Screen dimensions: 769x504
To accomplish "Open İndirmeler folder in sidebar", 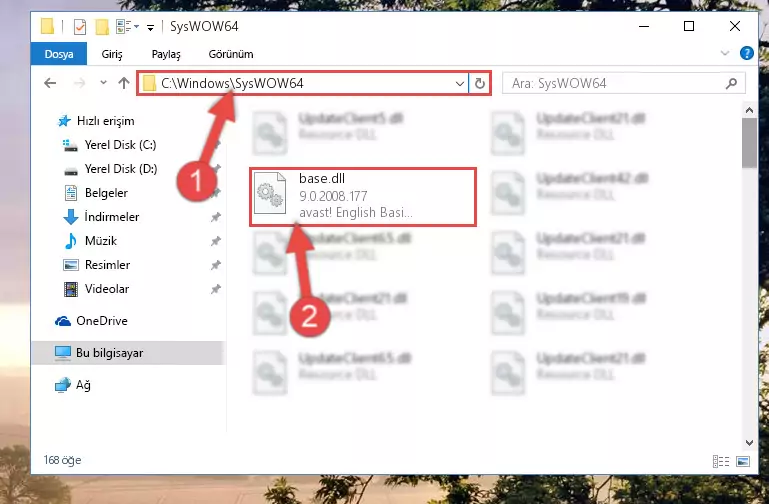I will click(112, 217).
